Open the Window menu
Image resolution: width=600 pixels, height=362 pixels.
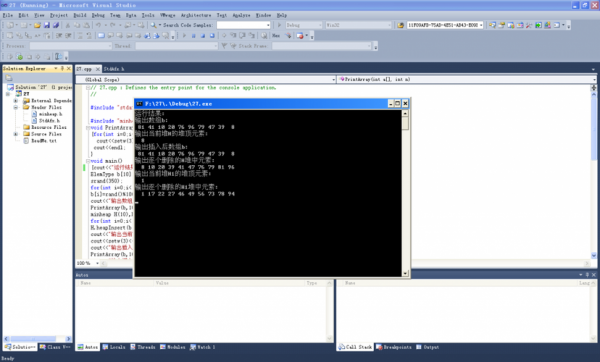(x=263, y=15)
